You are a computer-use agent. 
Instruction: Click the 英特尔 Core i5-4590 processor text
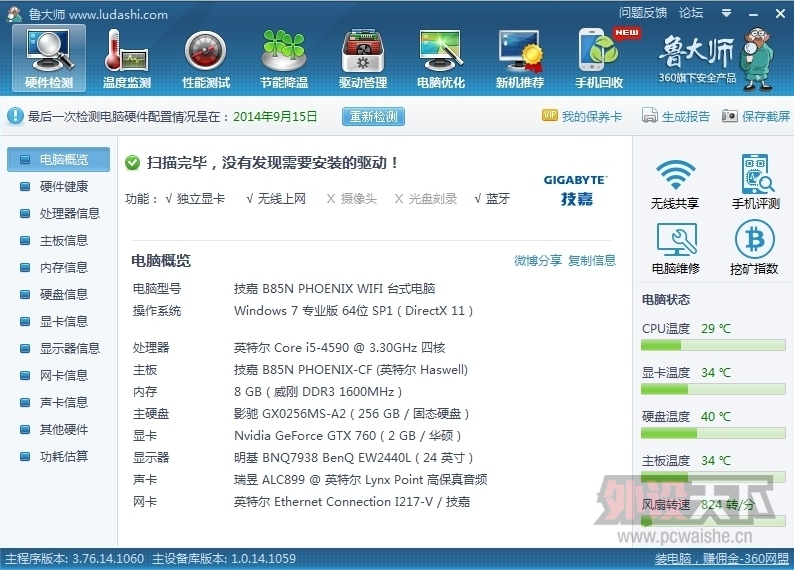tap(340, 348)
